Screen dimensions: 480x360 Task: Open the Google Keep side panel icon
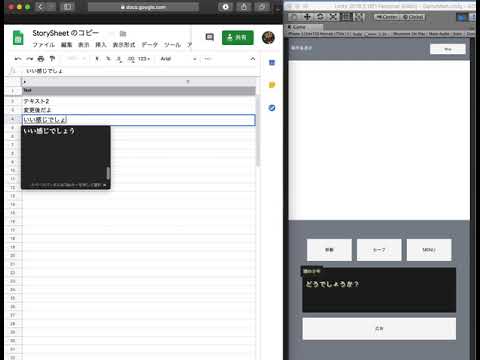tap(272, 85)
